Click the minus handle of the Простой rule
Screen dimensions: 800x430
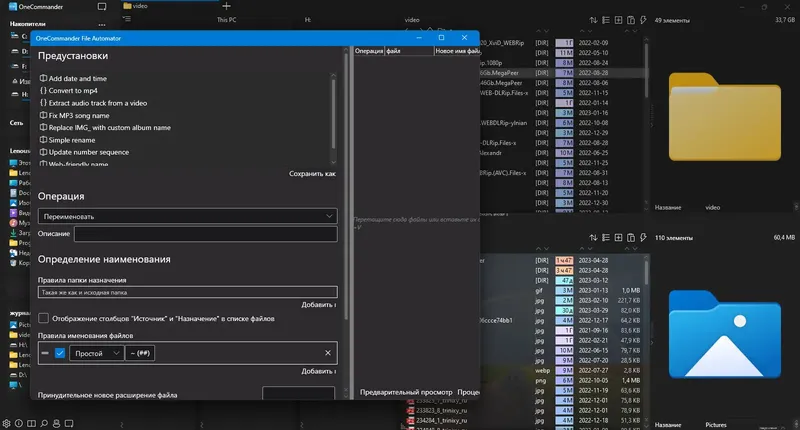tap(45, 353)
